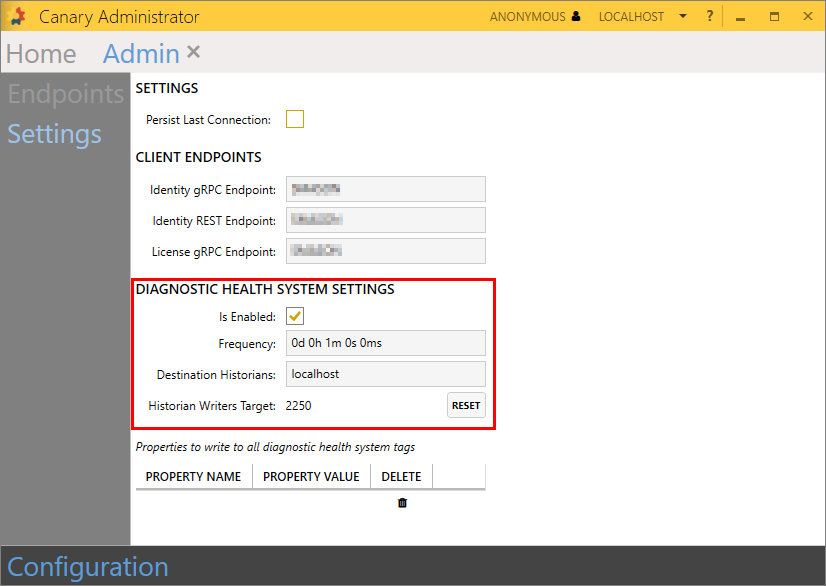Click the PROPERTY NAME column header
Image resolution: width=826 pixels, height=586 pixels.
193,476
